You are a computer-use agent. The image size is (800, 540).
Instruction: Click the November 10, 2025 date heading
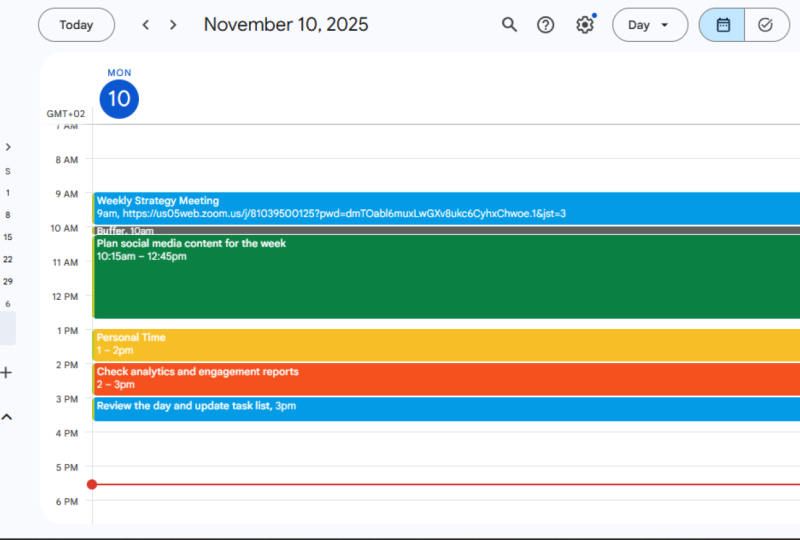click(286, 24)
